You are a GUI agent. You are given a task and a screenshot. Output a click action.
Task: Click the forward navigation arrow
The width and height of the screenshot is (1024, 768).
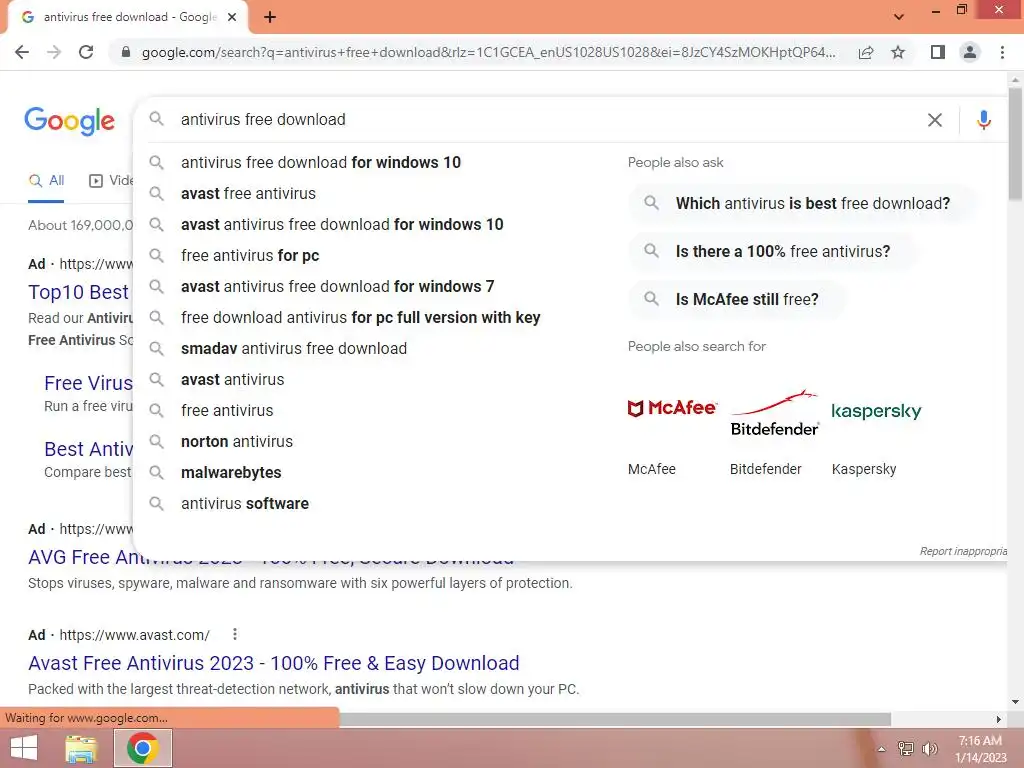(x=54, y=52)
